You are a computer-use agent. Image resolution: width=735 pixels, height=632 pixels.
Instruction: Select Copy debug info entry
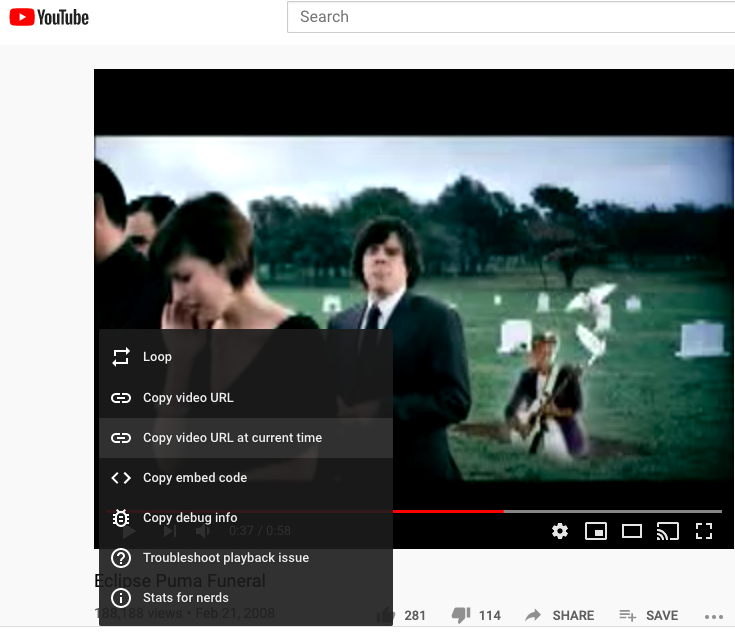coord(246,518)
